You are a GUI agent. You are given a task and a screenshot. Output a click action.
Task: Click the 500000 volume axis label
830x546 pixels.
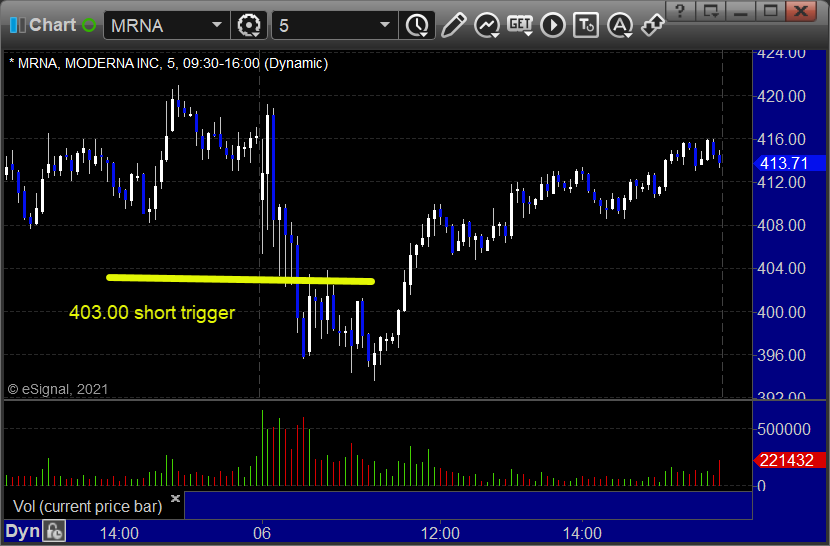pyautogui.click(x=783, y=429)
